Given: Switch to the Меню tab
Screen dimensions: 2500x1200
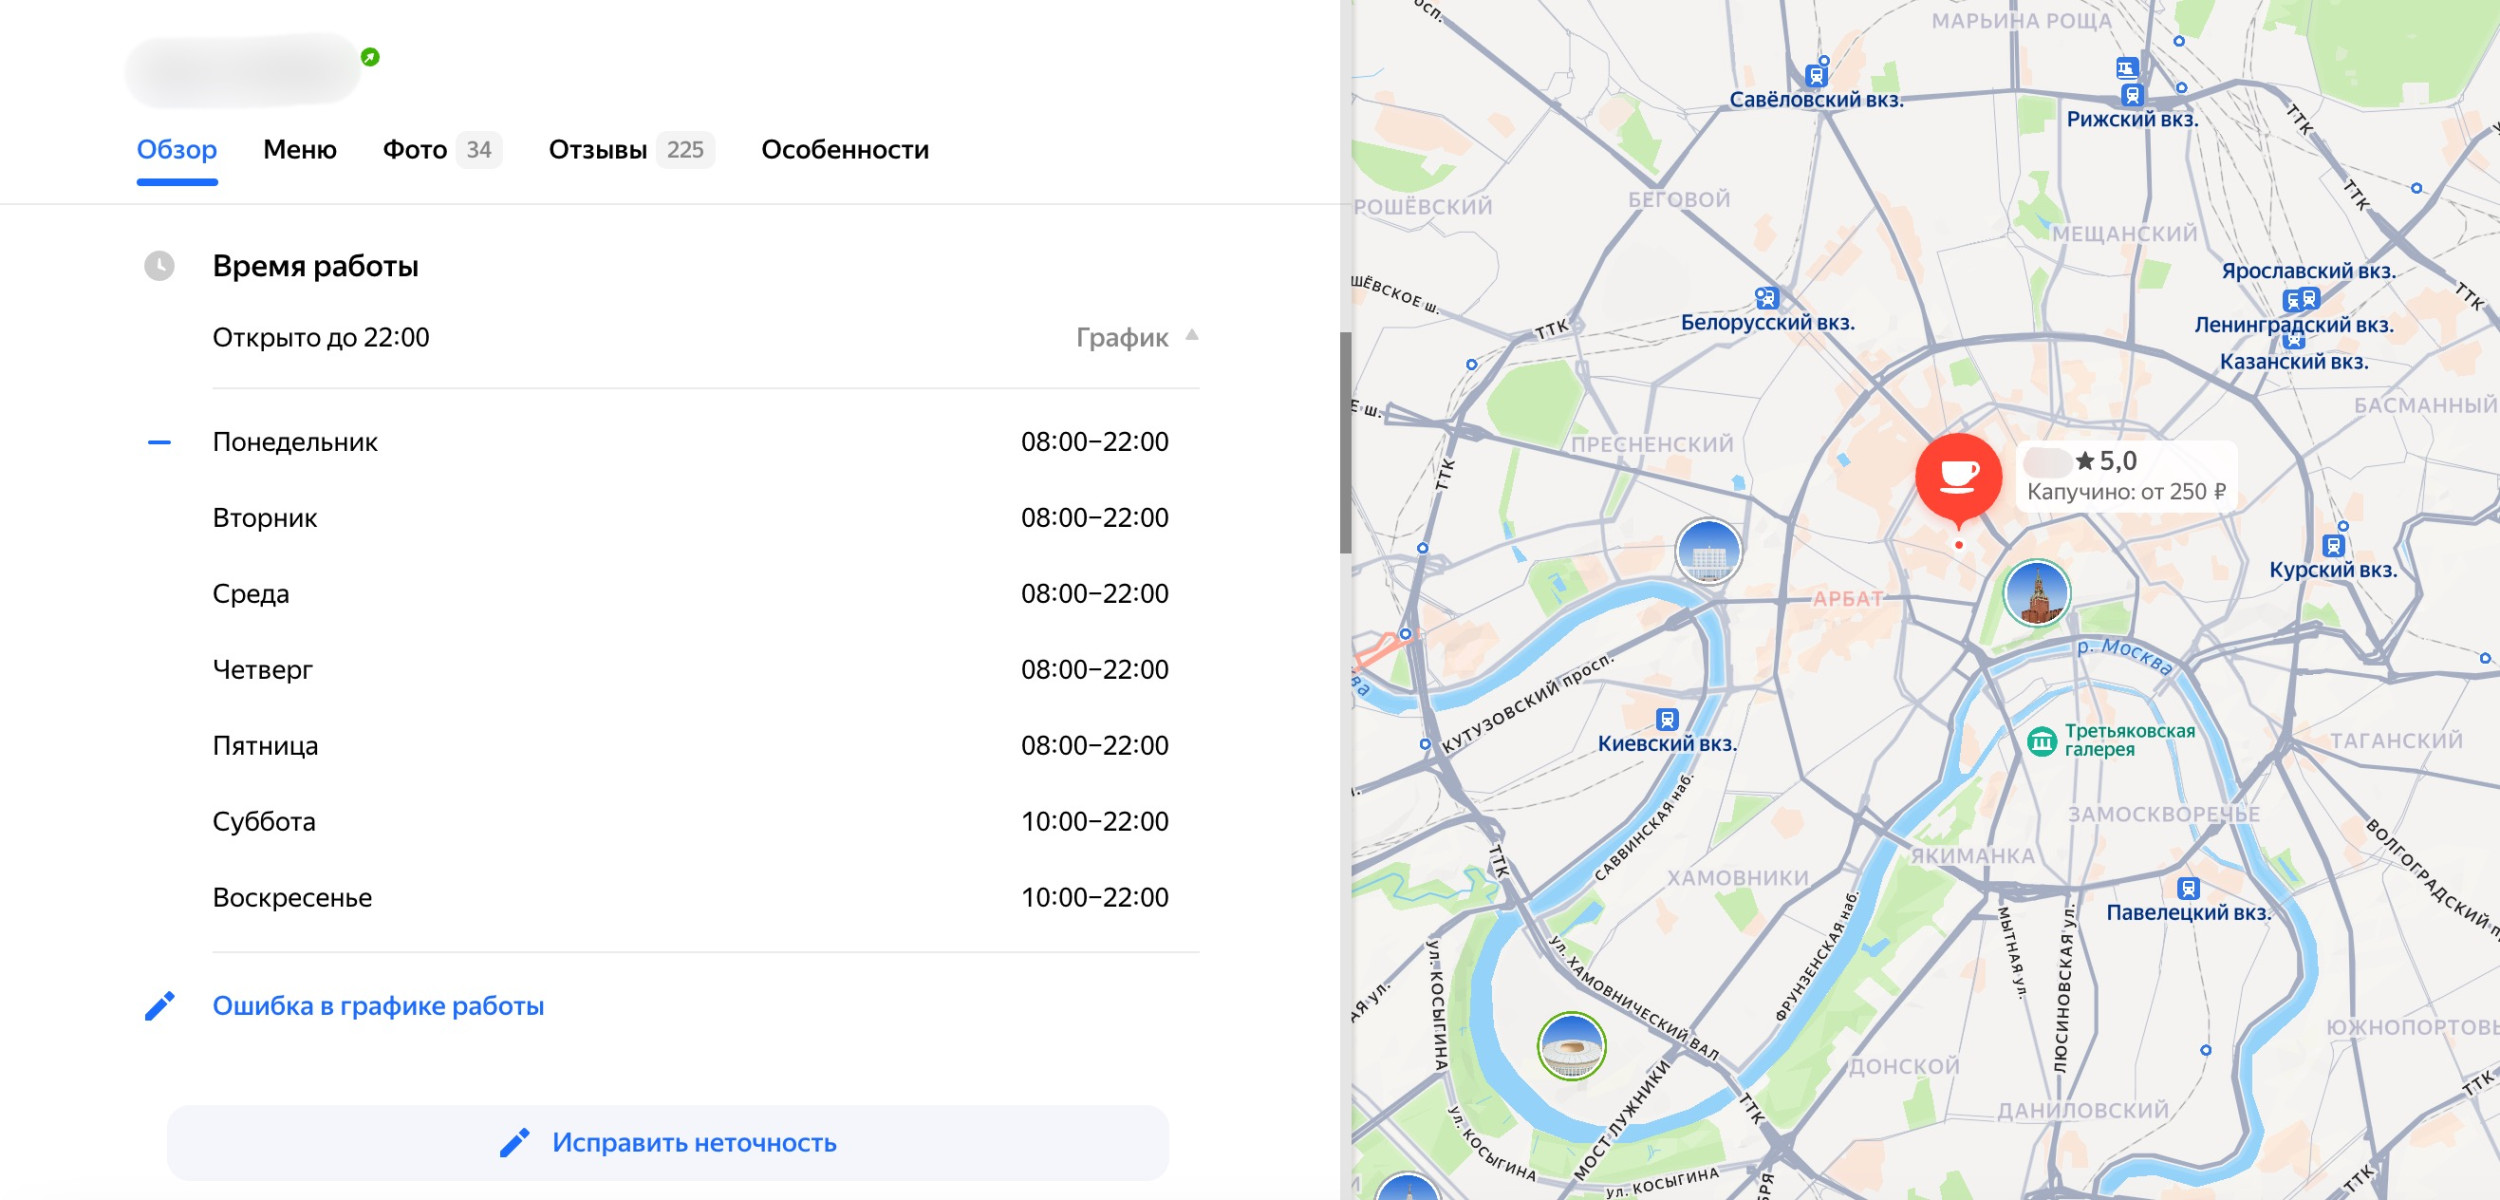Looking at the screenshot, I should pyautogui.click(x=299, y=150).
